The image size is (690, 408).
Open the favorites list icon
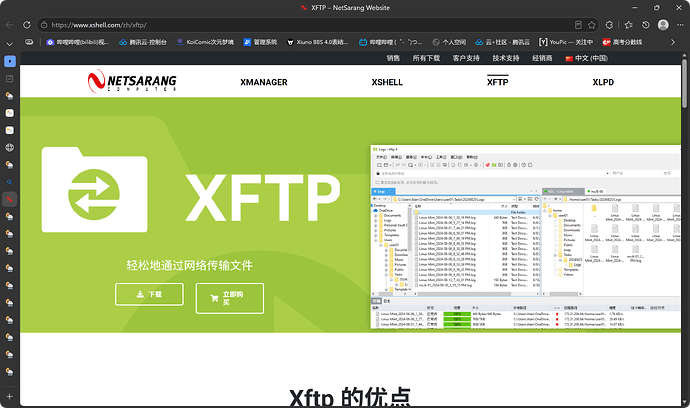click(628, 25)
